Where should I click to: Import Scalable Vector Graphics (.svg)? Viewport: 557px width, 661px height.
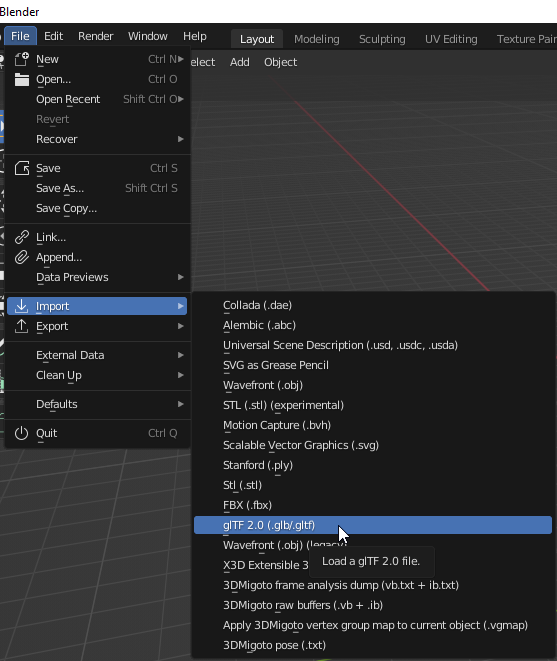point(373,445)
